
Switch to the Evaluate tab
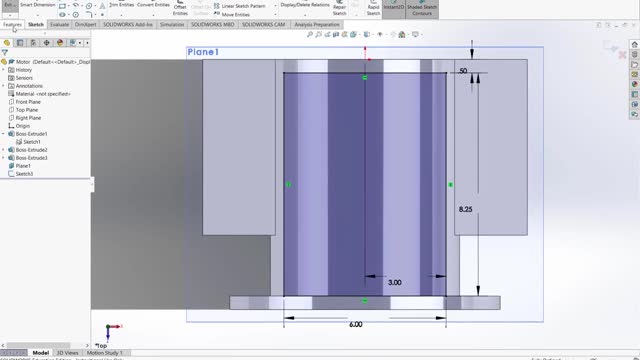59,24
